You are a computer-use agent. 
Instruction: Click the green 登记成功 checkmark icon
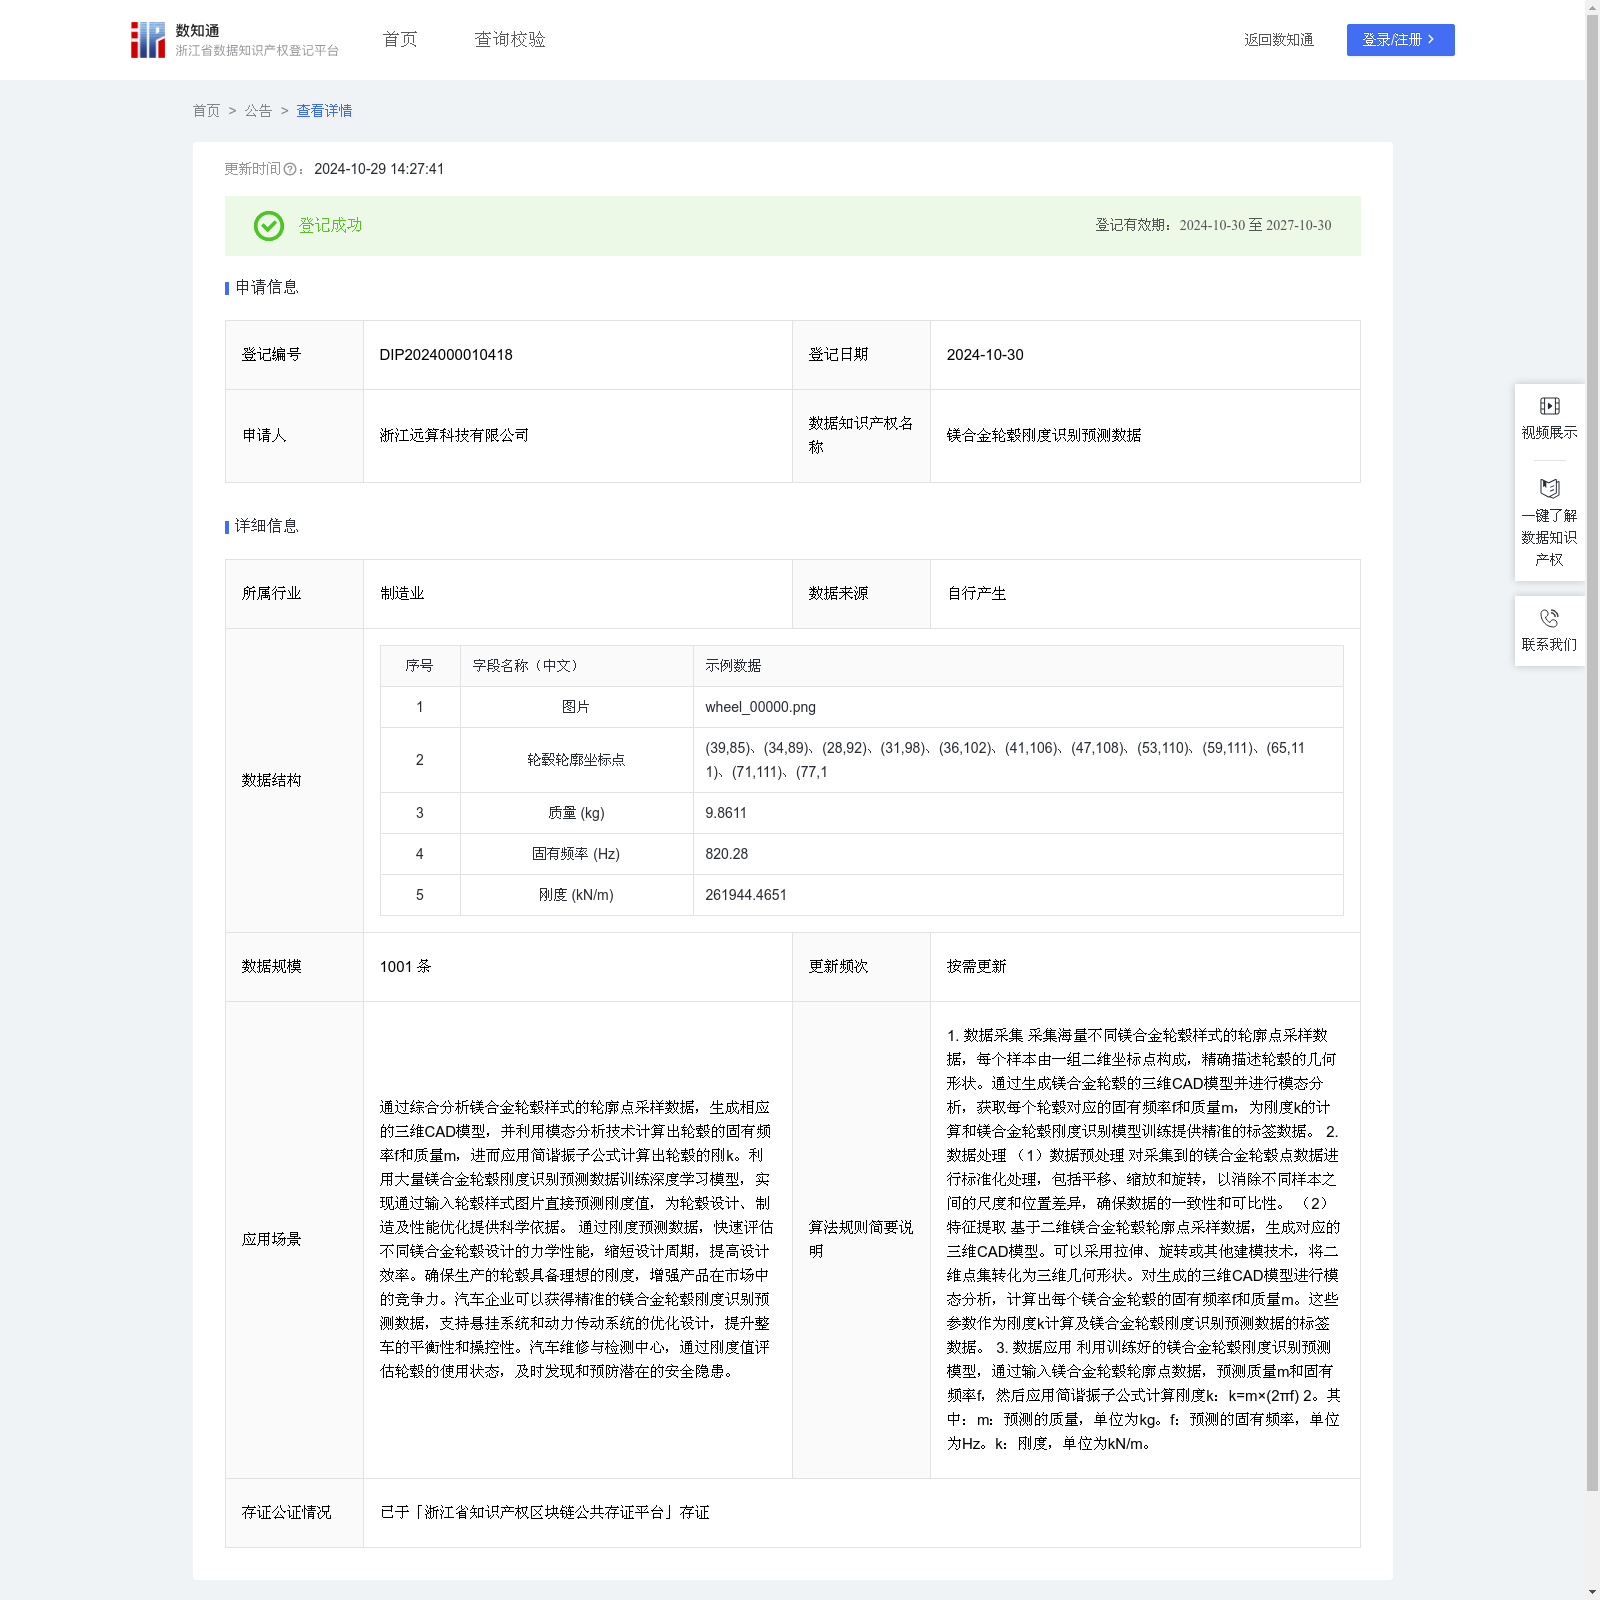[x=269, y=226]
